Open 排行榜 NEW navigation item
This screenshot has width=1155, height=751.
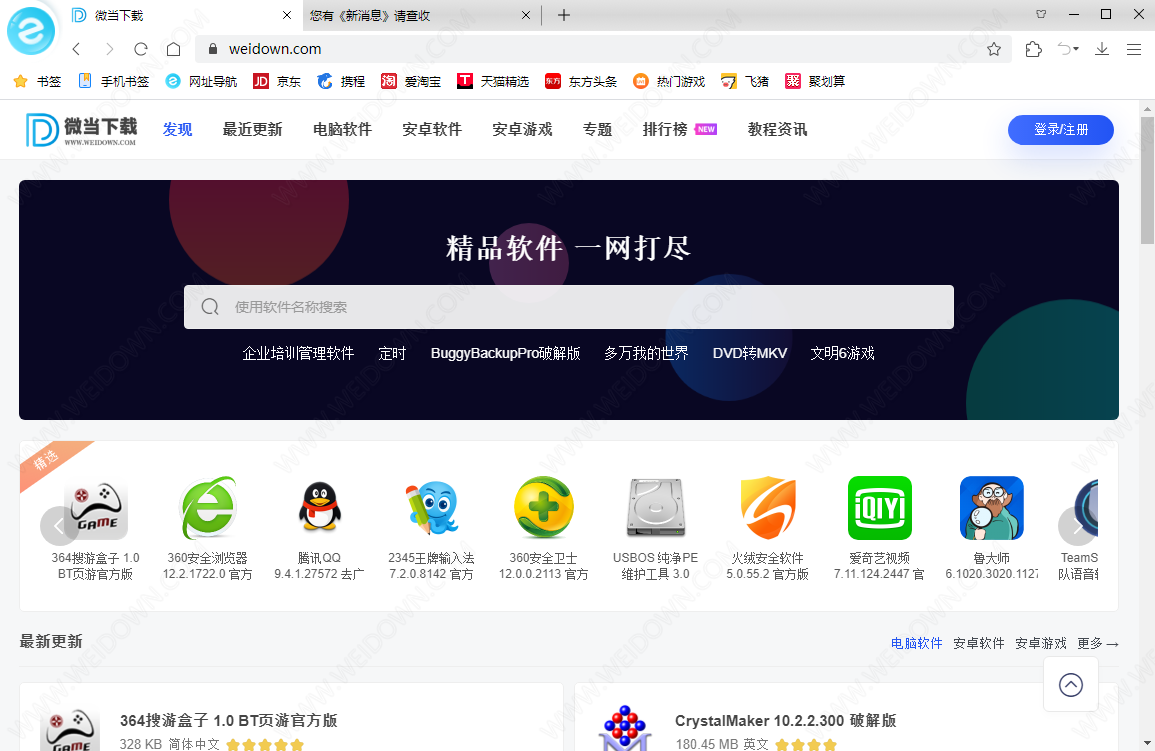click(x=679, y=130)
